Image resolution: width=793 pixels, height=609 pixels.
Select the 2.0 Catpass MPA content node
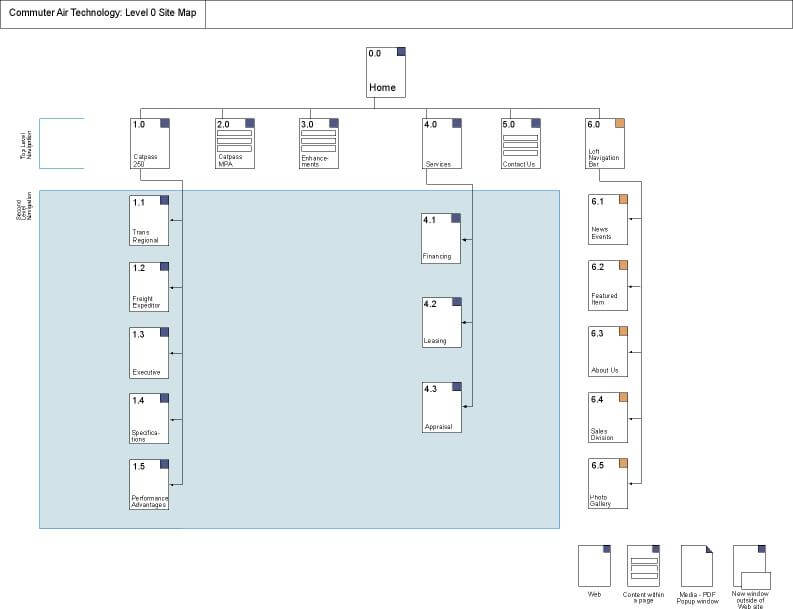point(235,143)
